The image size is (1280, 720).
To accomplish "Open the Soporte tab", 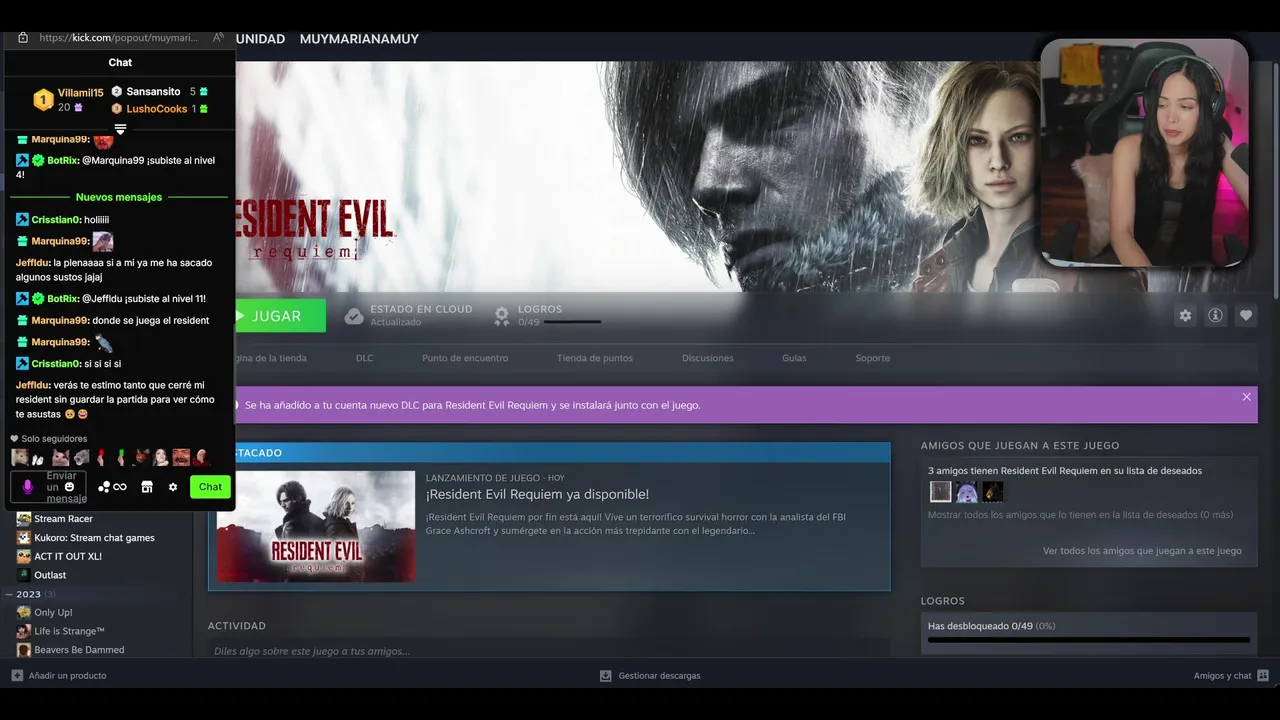I will pos(872,358).
